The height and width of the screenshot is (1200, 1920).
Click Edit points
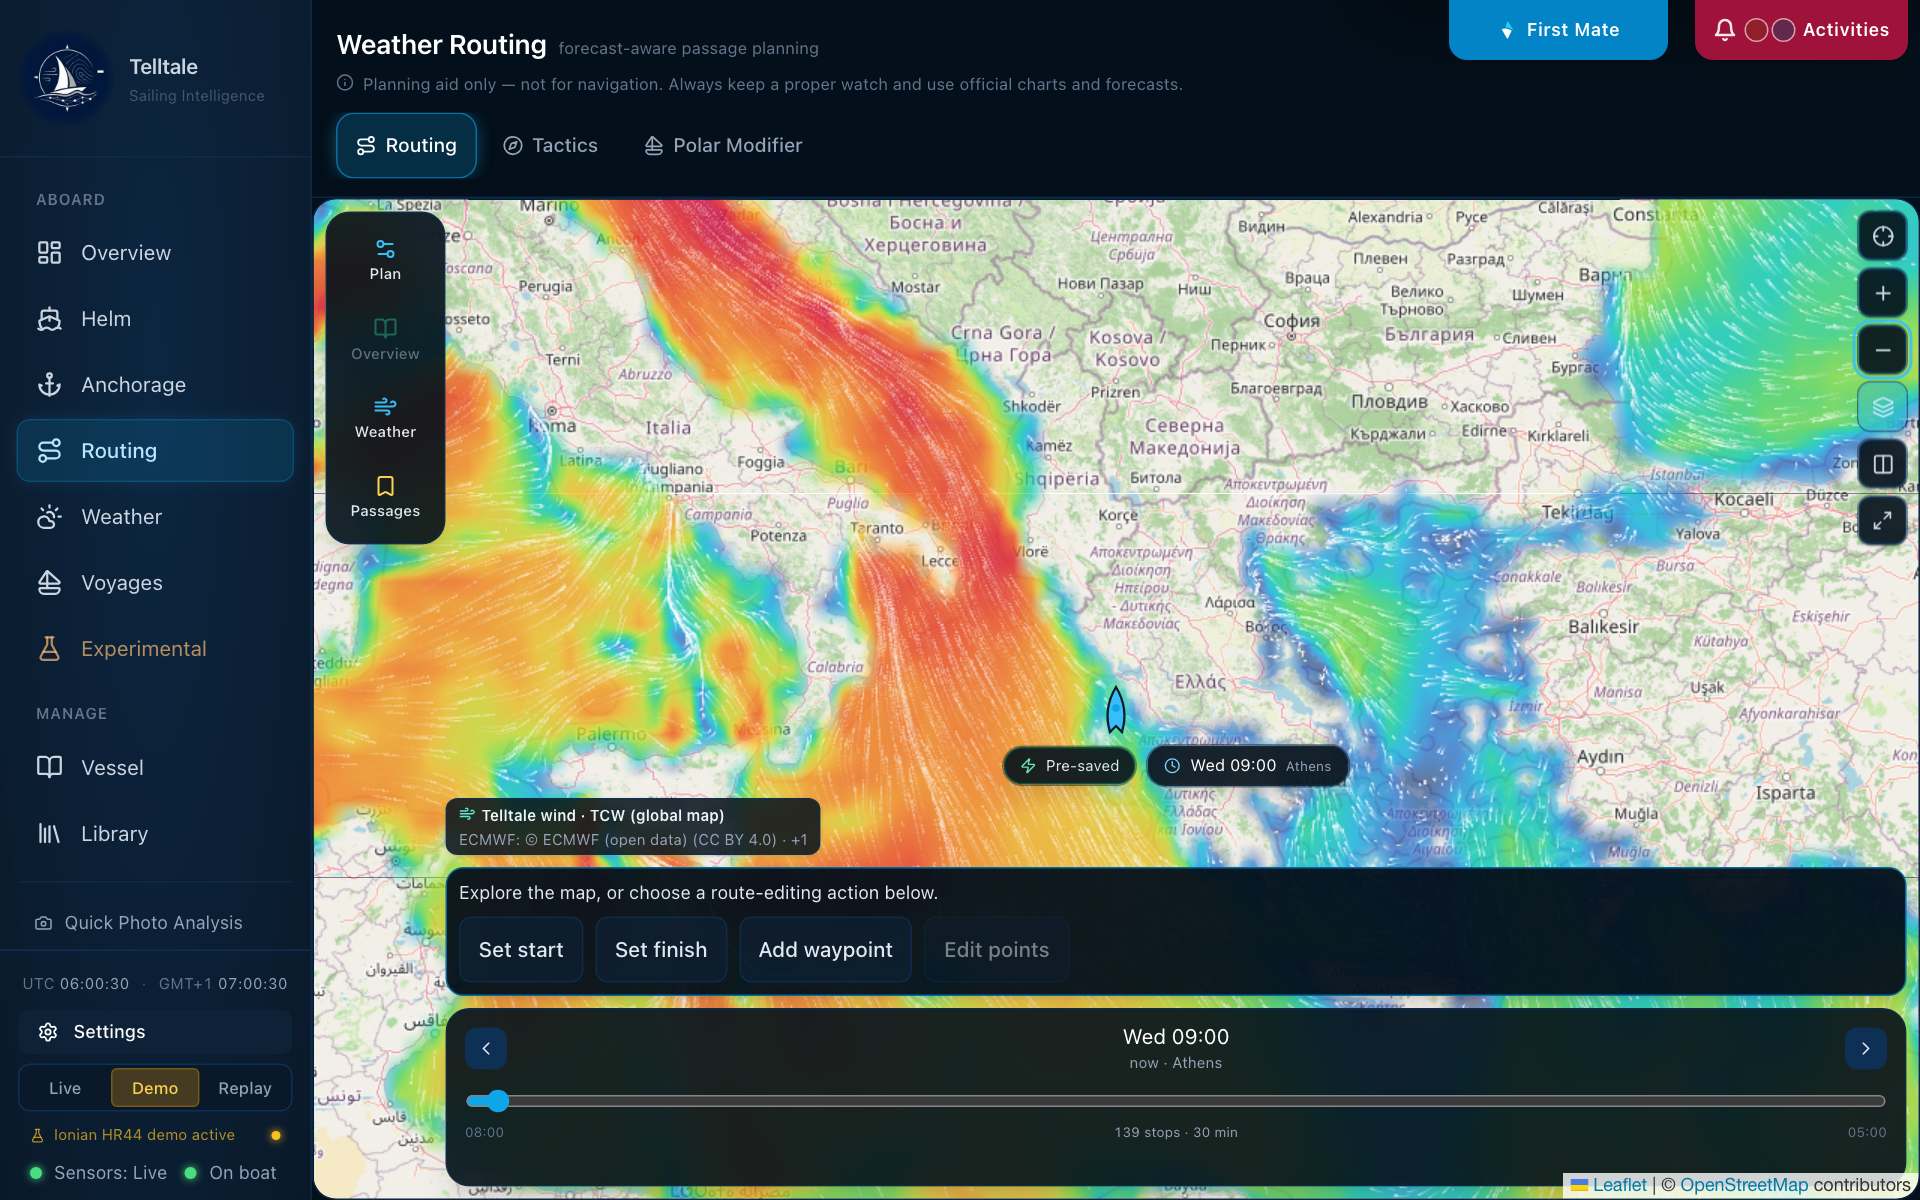(997, 950)
